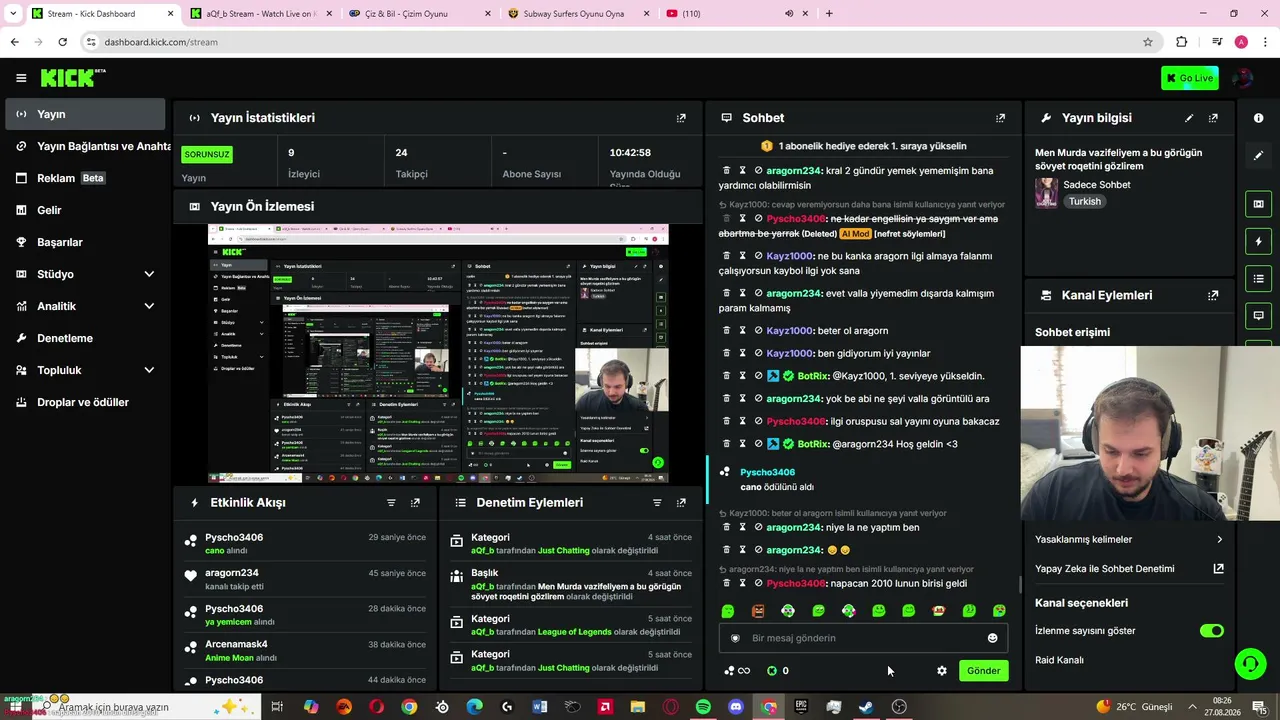Open the profile avatar next to Go Live
The width and height of the screenshot is (1280, 720).
(x=1243, y=78)
